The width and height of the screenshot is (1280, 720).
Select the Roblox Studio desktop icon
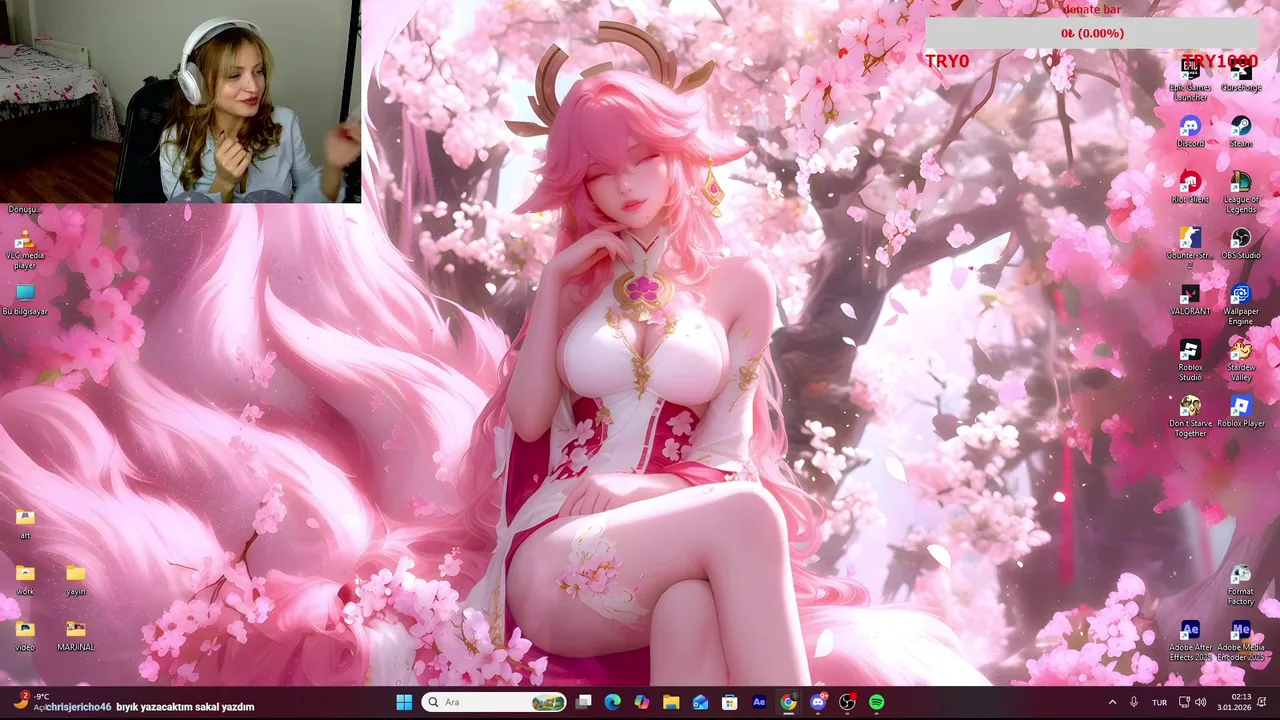pos(1190,360)
